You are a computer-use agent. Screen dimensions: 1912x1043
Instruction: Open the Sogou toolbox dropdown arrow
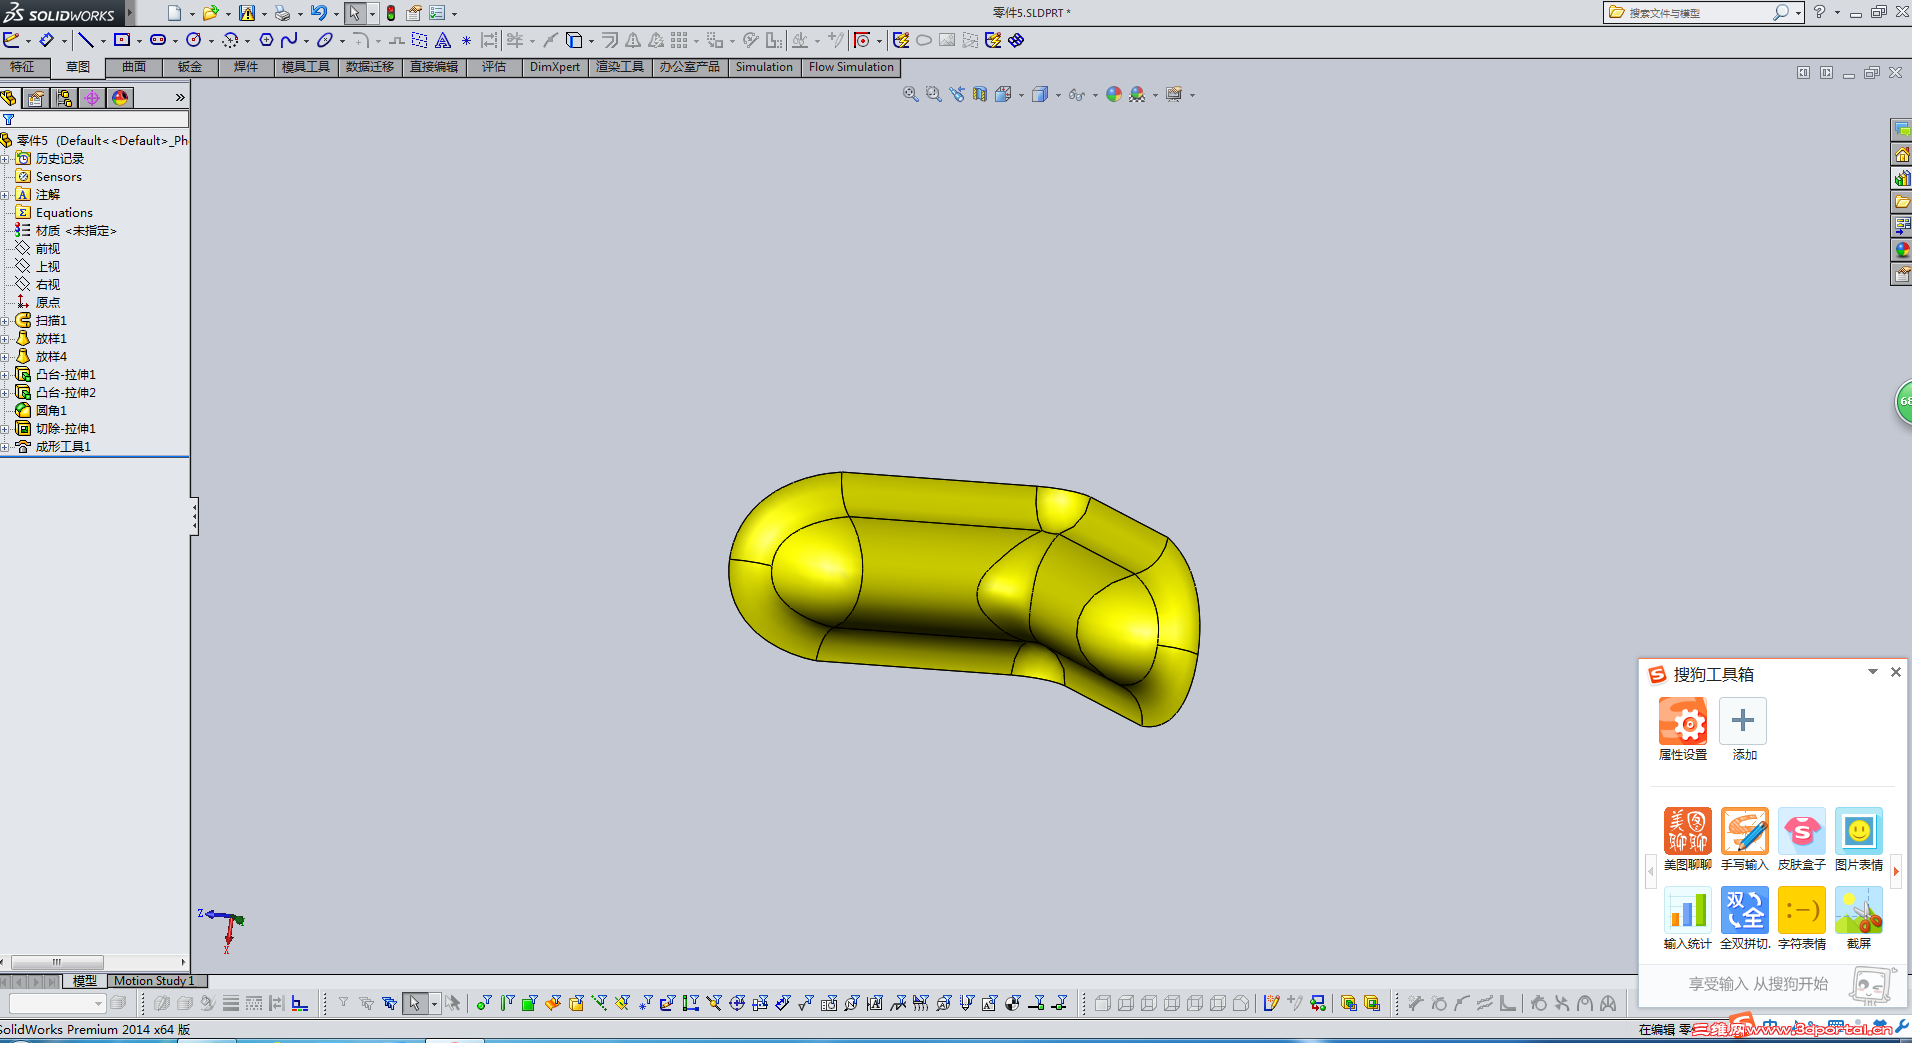pos(1873,672)
